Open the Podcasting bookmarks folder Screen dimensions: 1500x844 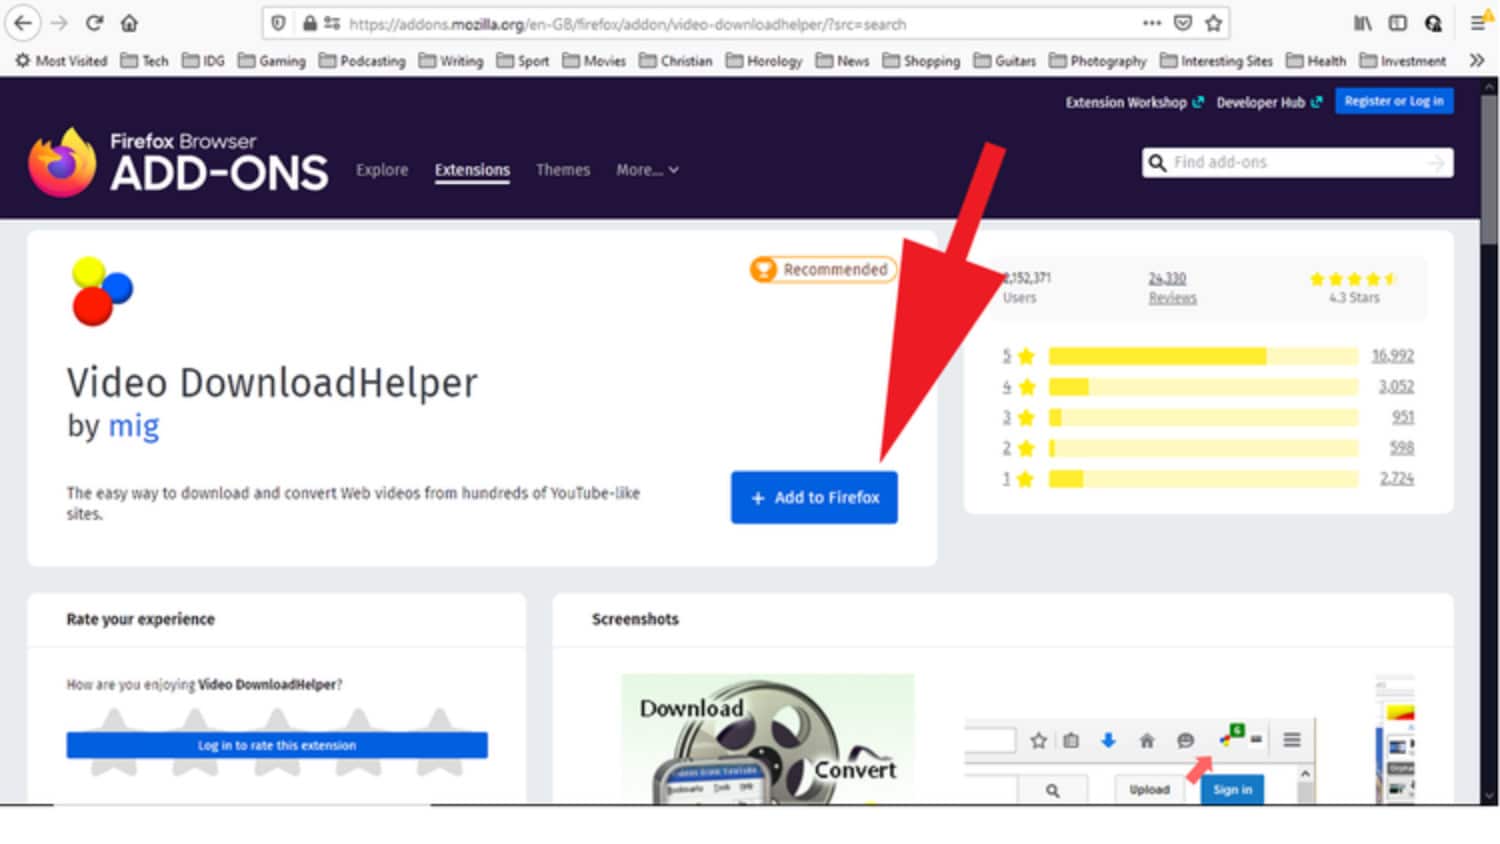click(362, 61)
